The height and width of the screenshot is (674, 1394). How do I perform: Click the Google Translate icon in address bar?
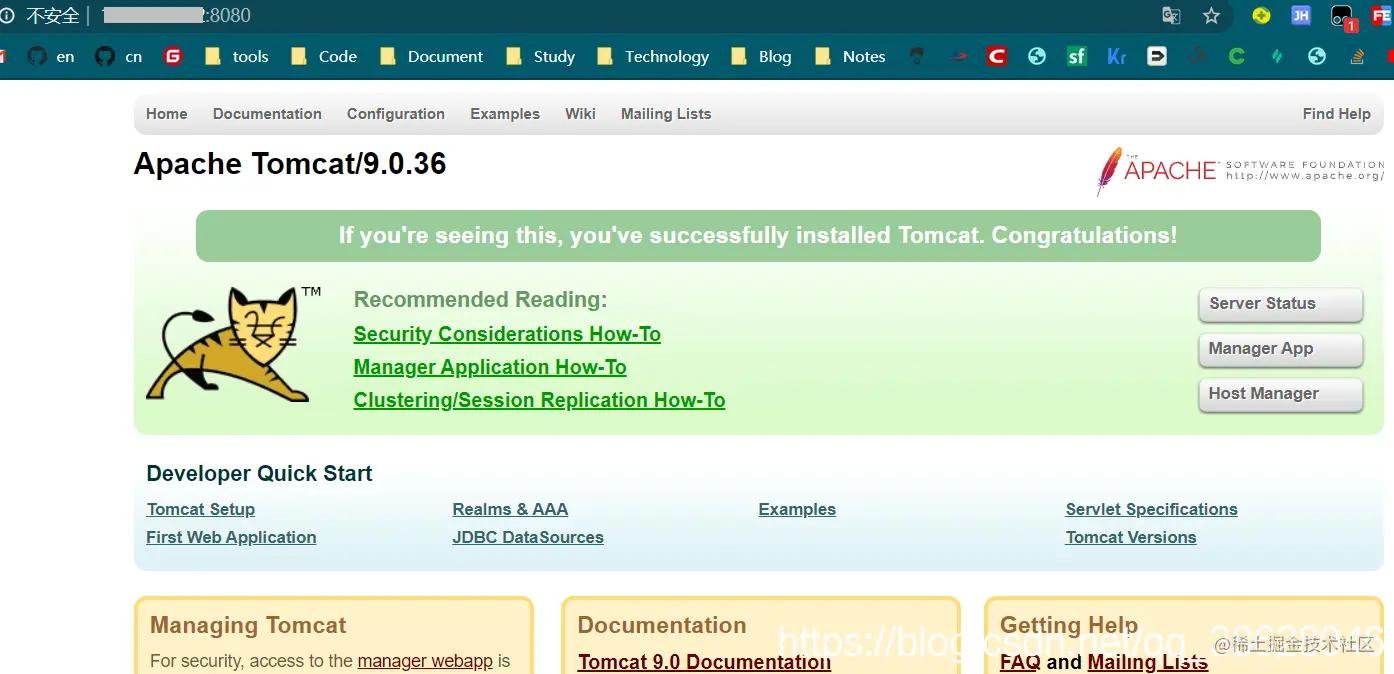[x=1171, y=16]
